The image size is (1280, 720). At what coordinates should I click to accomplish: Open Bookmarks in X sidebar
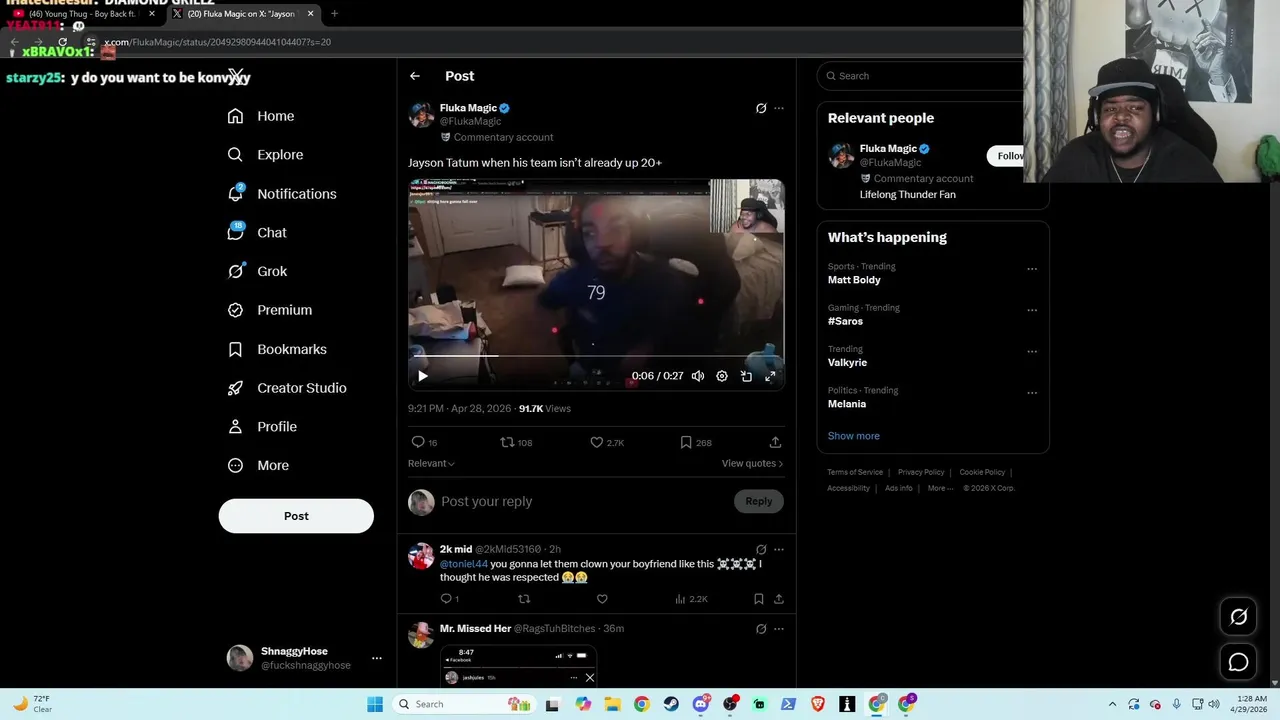coord(277,349)
